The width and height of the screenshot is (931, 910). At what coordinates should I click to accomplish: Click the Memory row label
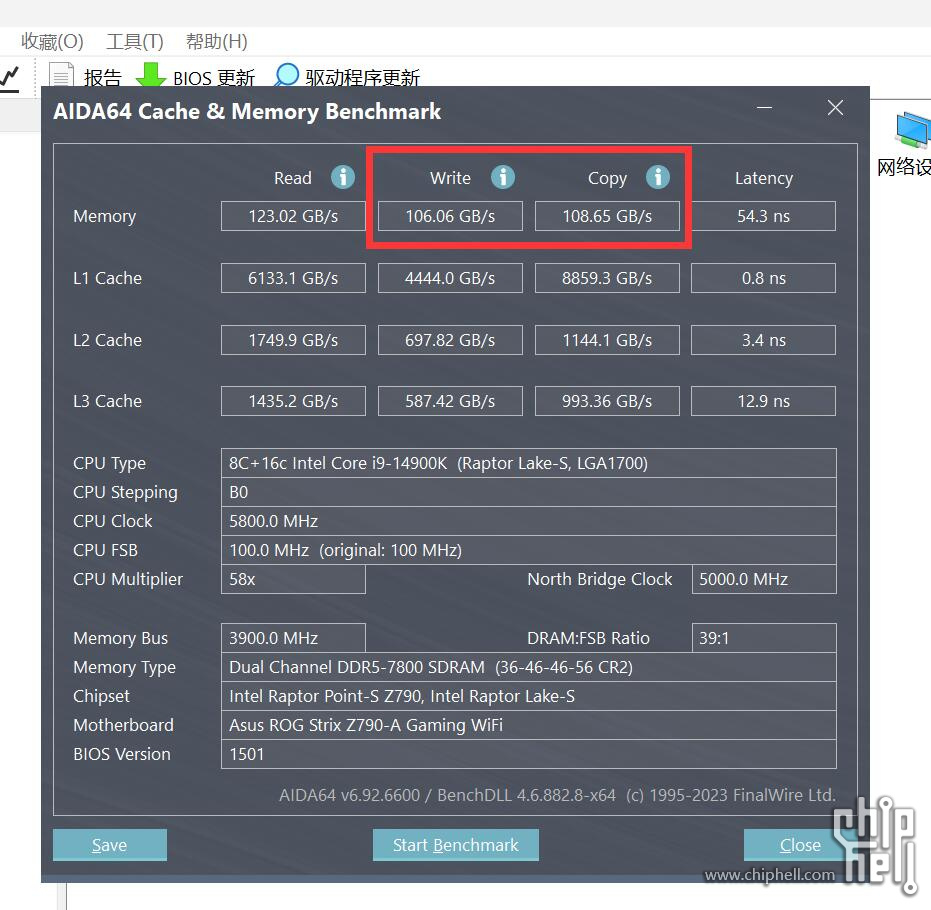104,217
